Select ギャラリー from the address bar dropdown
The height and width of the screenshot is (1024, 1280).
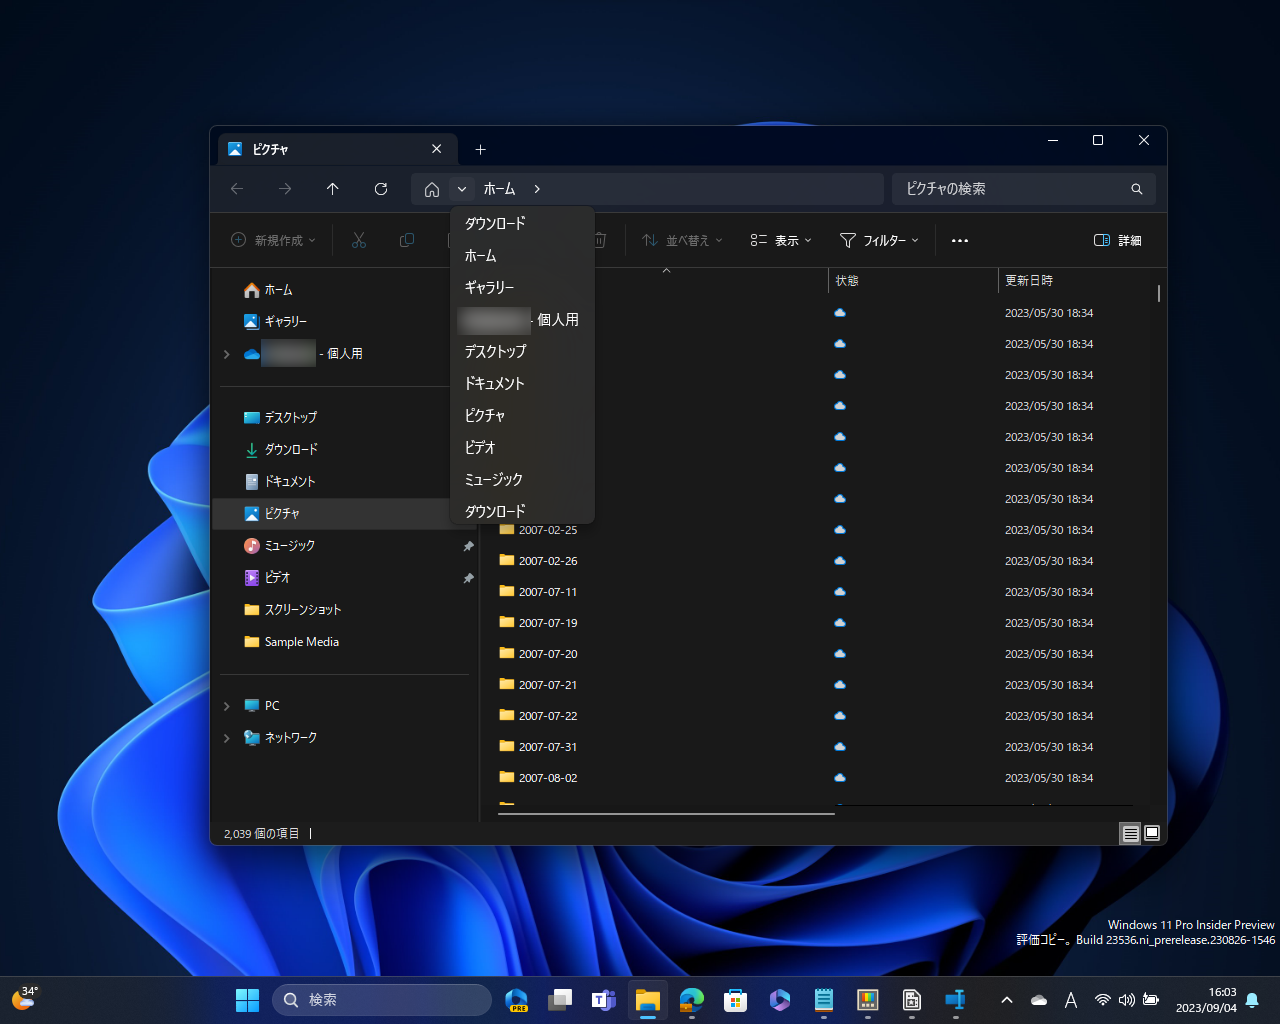pos(492,287)
